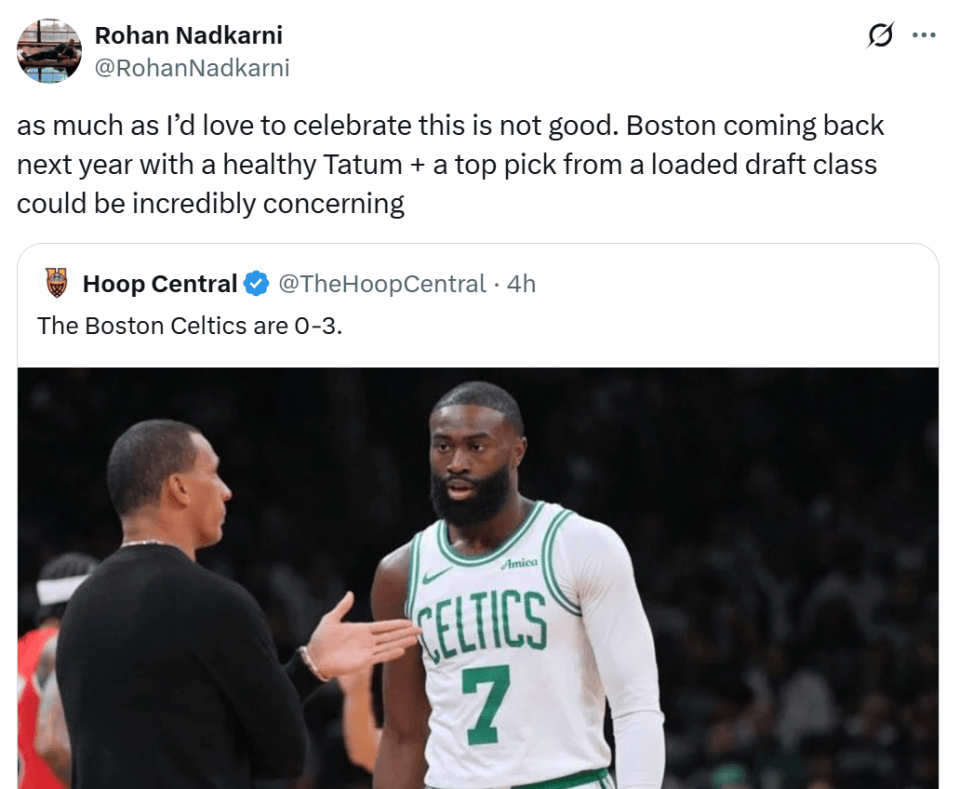Click the main tweet text about Boston
Viewport: 960px width, 789px height.
click(450, 165)
